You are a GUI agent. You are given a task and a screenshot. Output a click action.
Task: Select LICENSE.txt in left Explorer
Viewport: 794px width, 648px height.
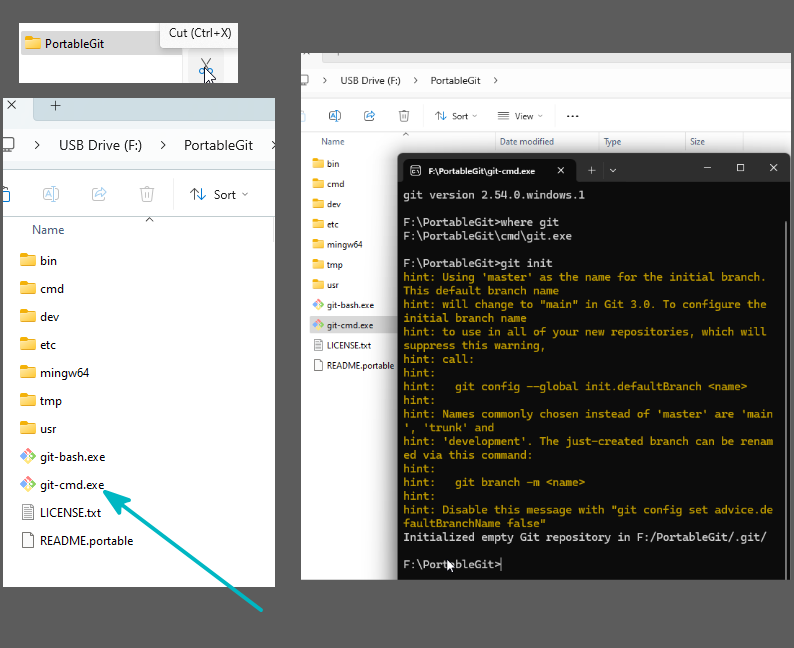(x=61, y=513)
